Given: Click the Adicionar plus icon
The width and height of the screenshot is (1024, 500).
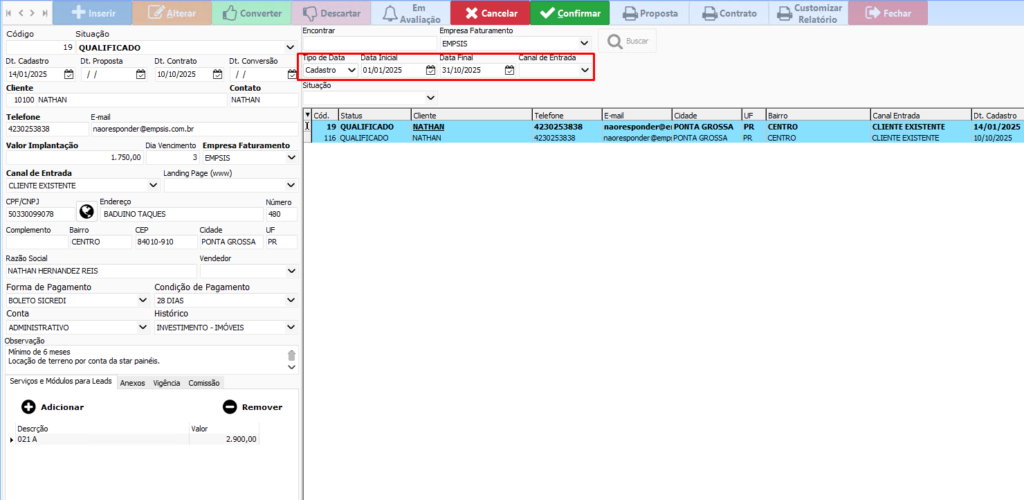Looking at the screenshot, I should coord(28,407).
